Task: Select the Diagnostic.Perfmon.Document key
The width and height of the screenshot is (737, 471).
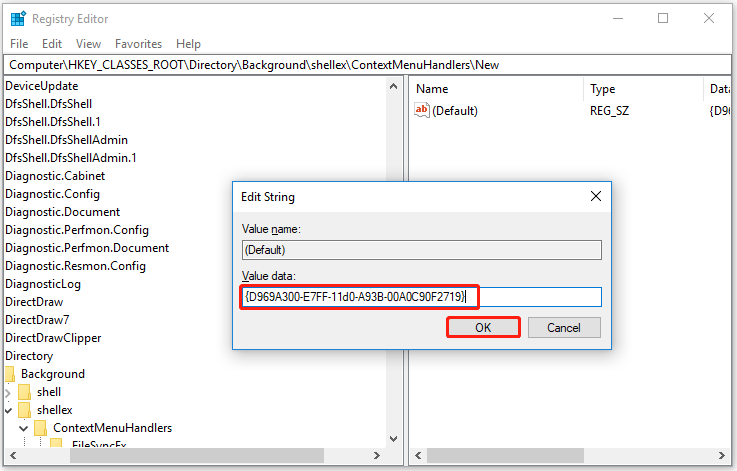Action: coord(87,248)
